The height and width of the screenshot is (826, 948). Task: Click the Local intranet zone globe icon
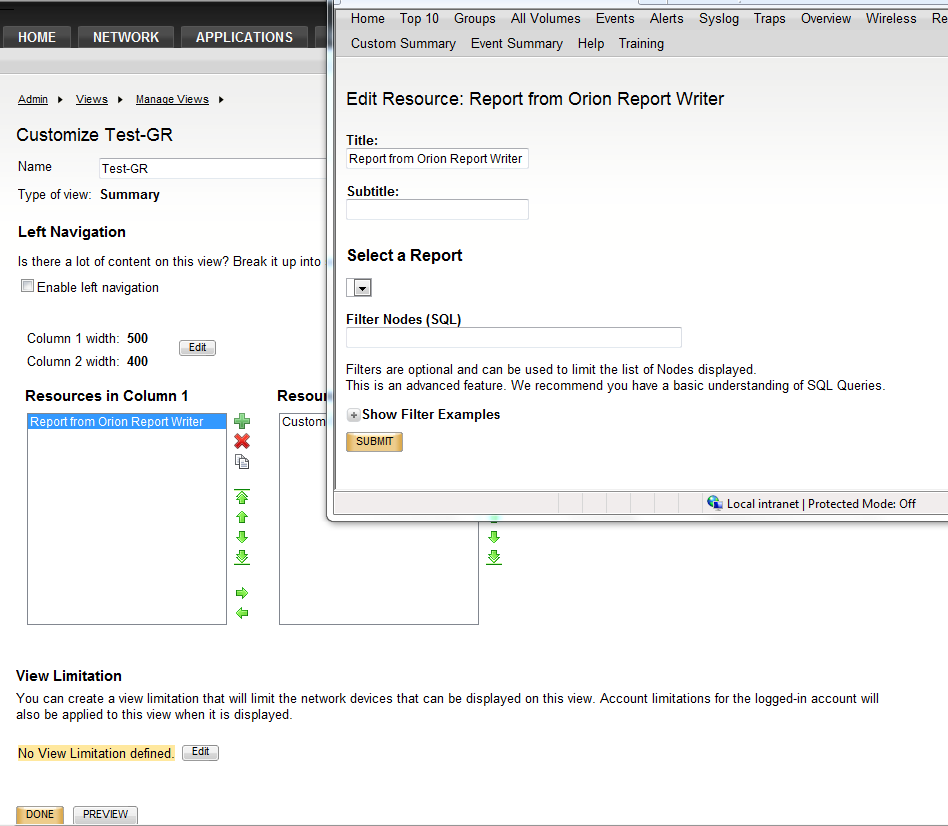click(x=715, y=503)
